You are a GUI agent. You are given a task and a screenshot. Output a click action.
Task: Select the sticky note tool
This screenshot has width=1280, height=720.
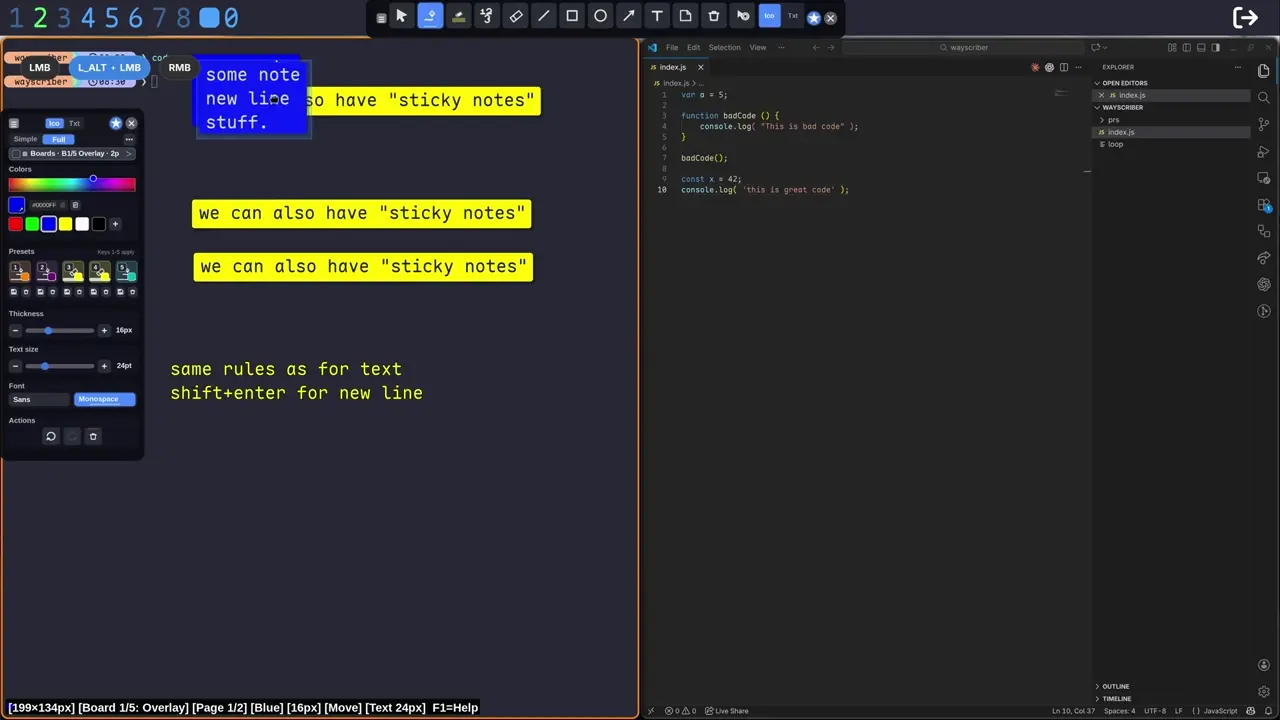pyautogui.click(x=685, y=17)
